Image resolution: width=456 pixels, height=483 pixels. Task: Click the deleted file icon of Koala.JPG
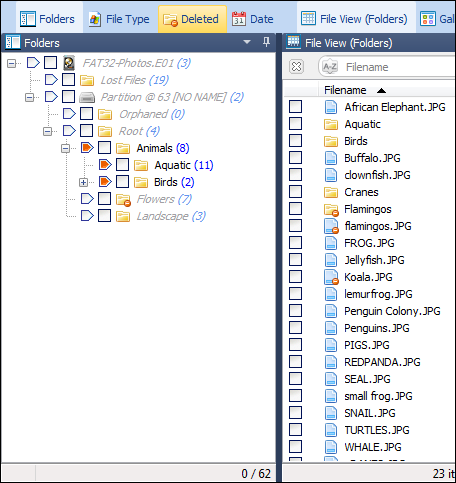click(x=331, y=277)
